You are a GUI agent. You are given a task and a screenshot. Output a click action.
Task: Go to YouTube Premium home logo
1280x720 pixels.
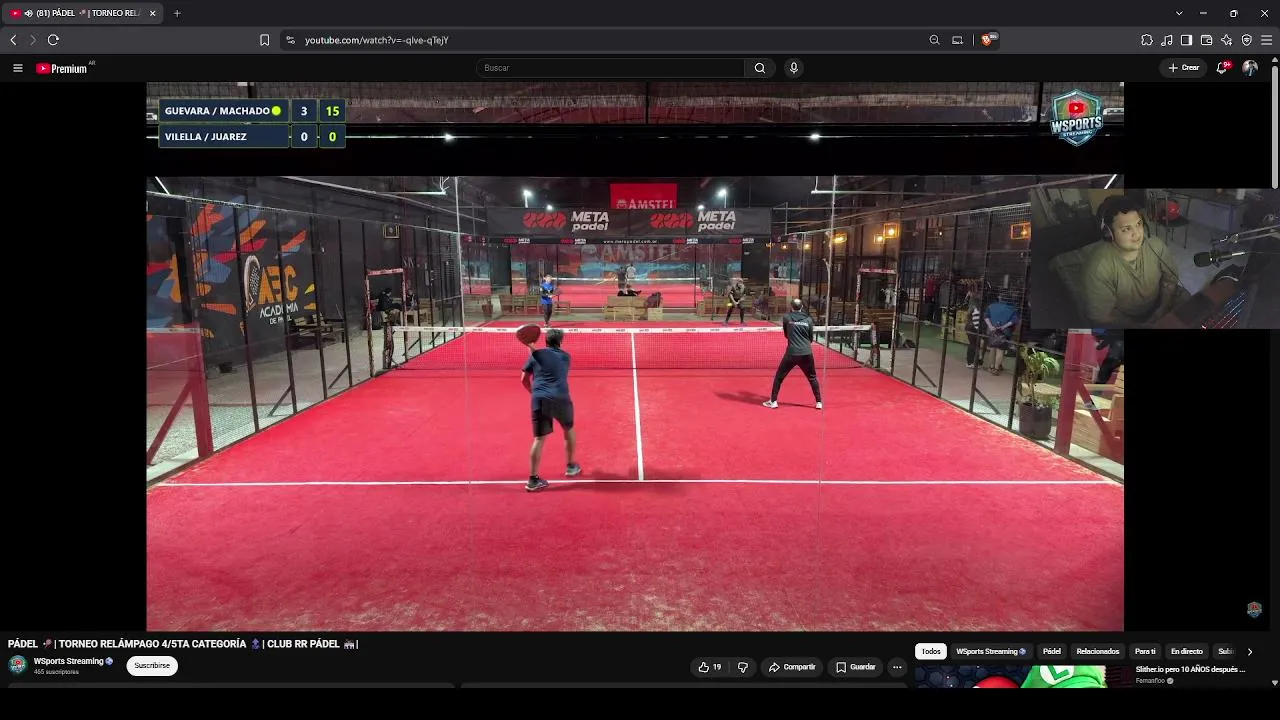64,68
